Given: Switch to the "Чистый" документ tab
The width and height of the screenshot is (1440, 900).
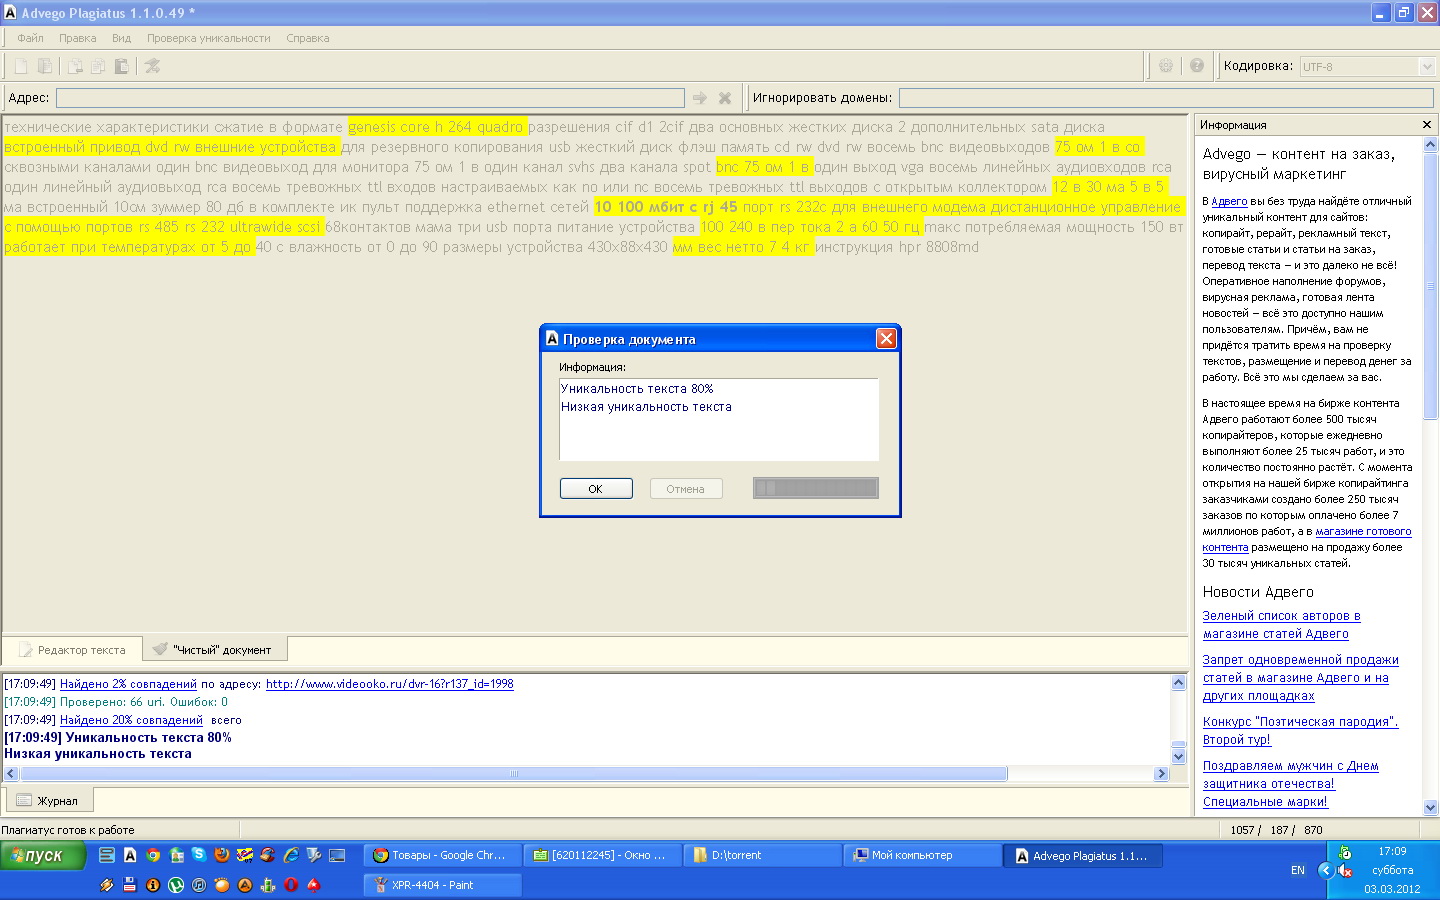Looking at the screenshot, I should tap(214, 650).
